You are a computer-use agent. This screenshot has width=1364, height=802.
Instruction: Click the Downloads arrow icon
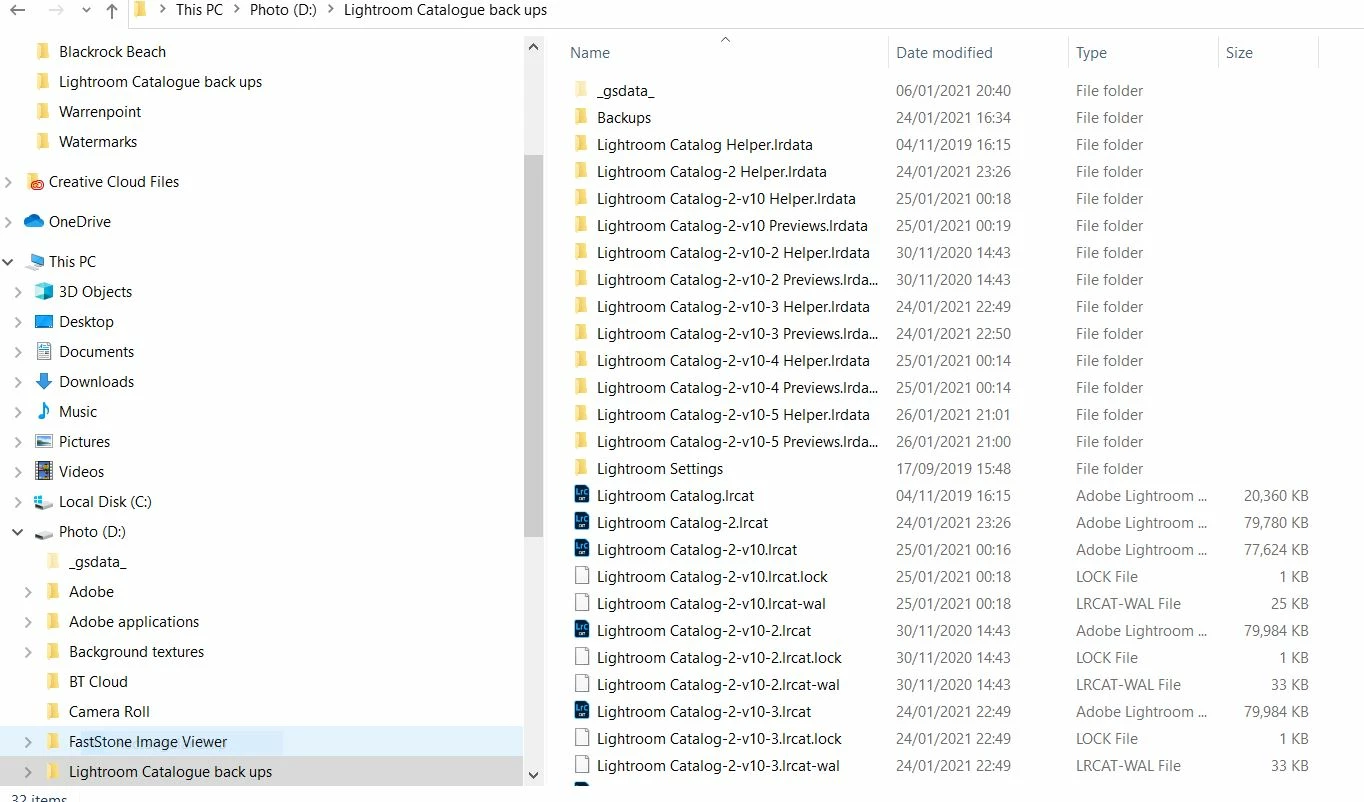click(43, 381)
